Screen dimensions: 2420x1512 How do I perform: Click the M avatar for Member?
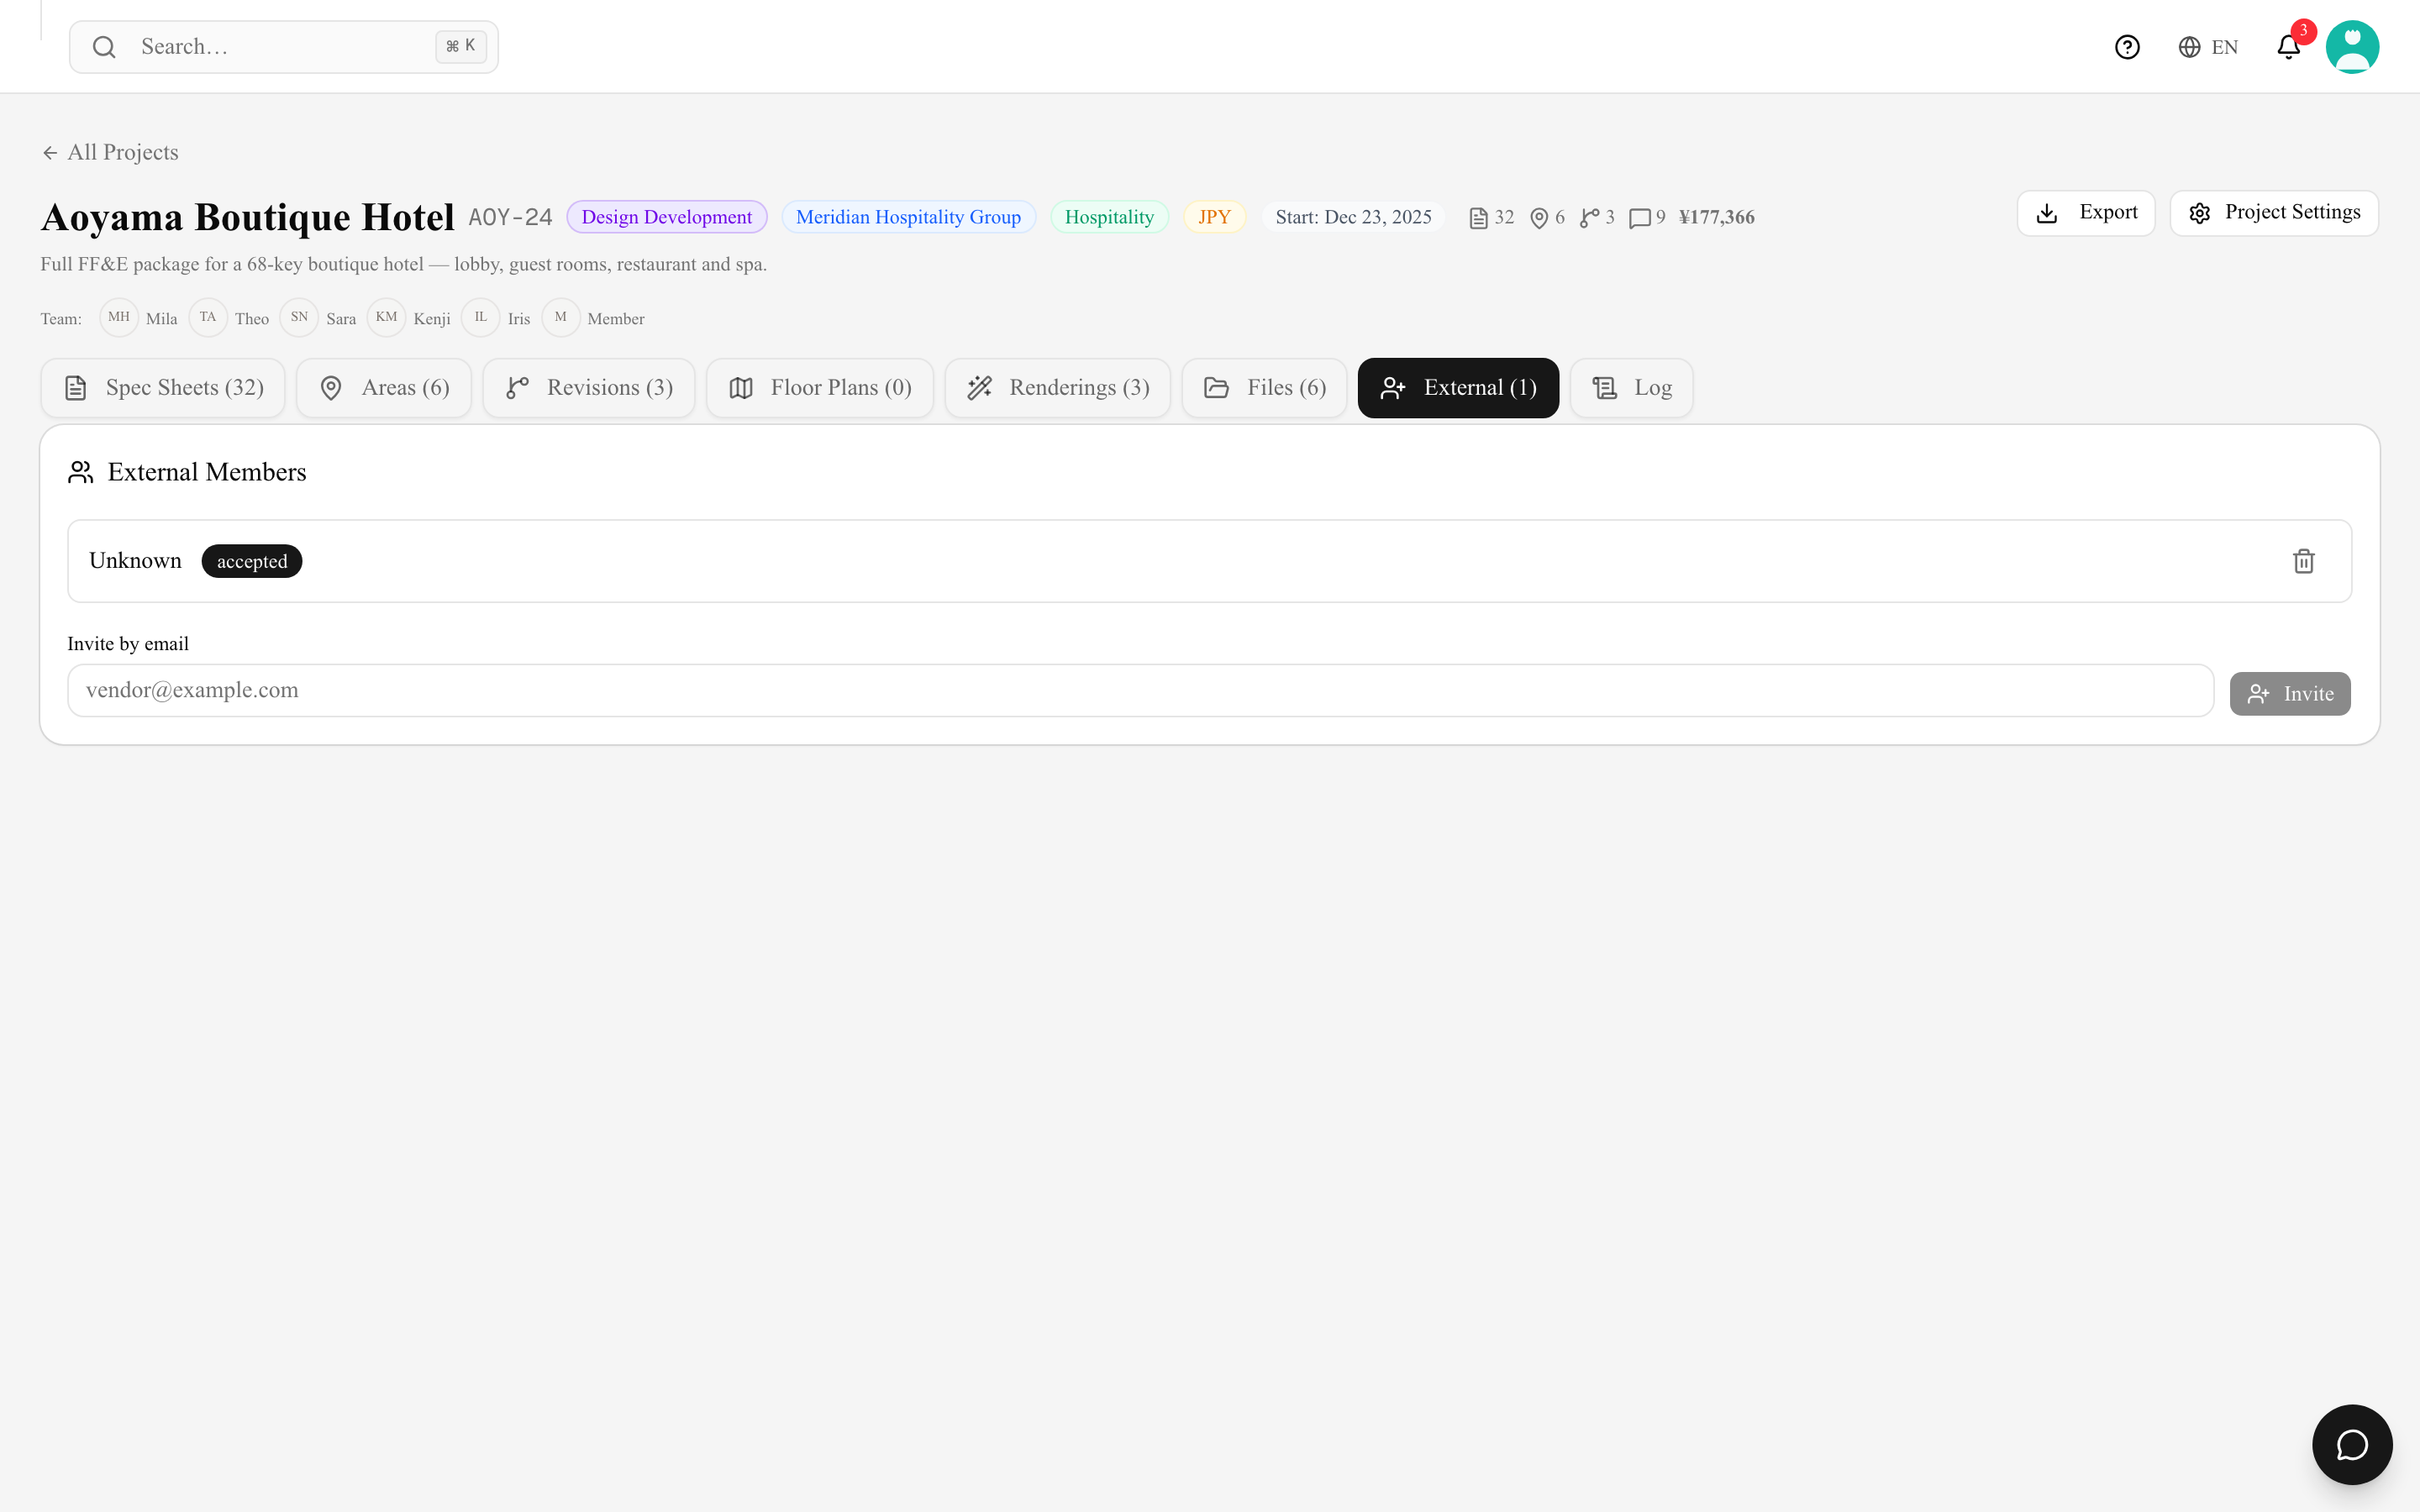point(561,317)
